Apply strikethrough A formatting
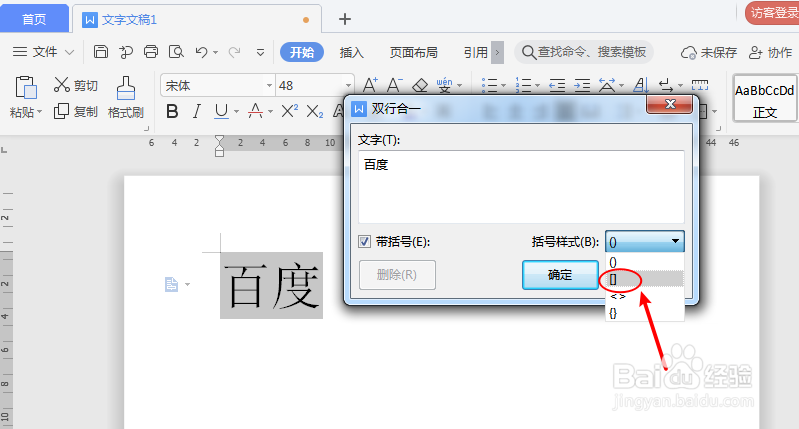Viewport: 799px width, 429px height. [255, 111]
